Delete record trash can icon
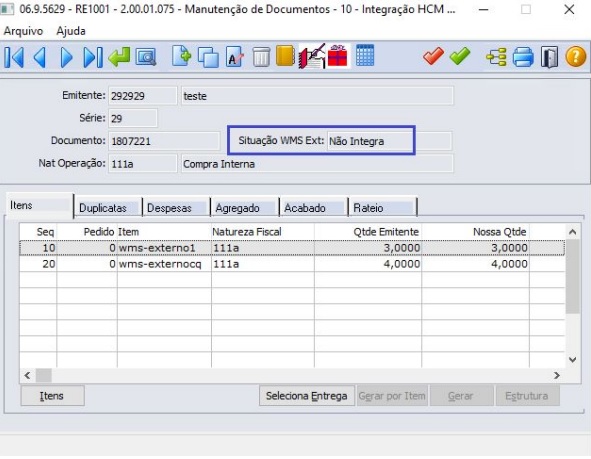This screenshot has width=591, height=459. coord(261,57)
